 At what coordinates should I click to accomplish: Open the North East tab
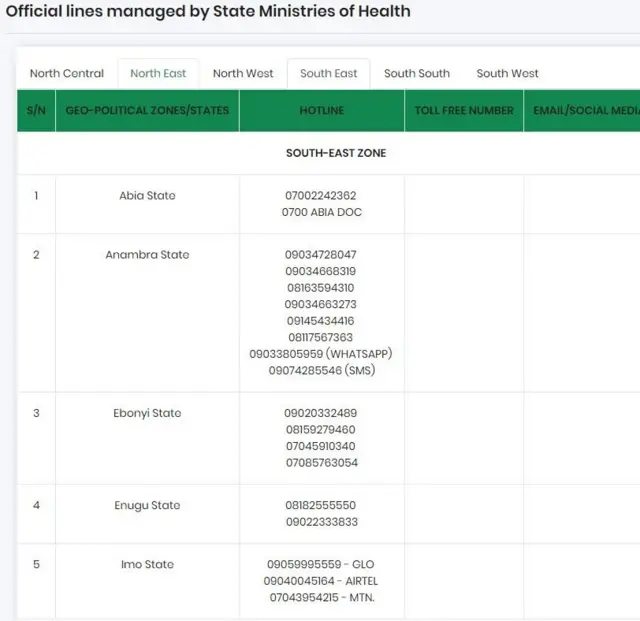coord(158,73)
